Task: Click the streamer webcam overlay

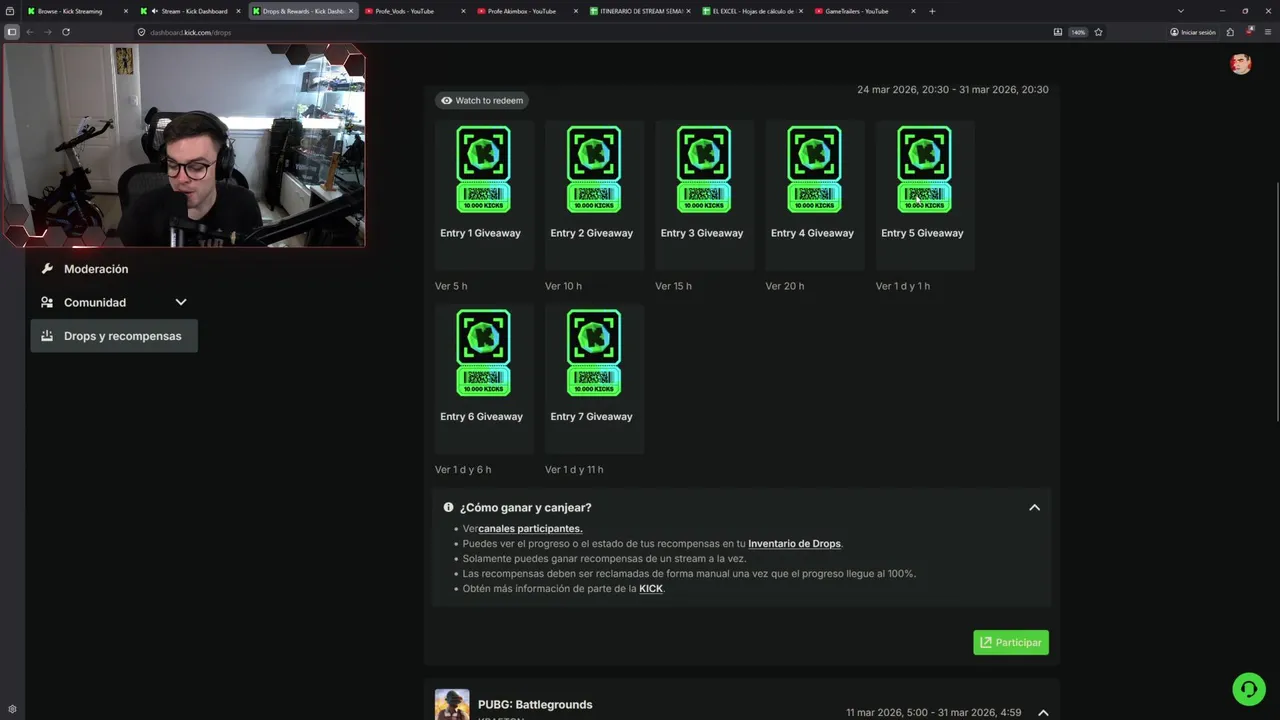Action: click(183, 145)
